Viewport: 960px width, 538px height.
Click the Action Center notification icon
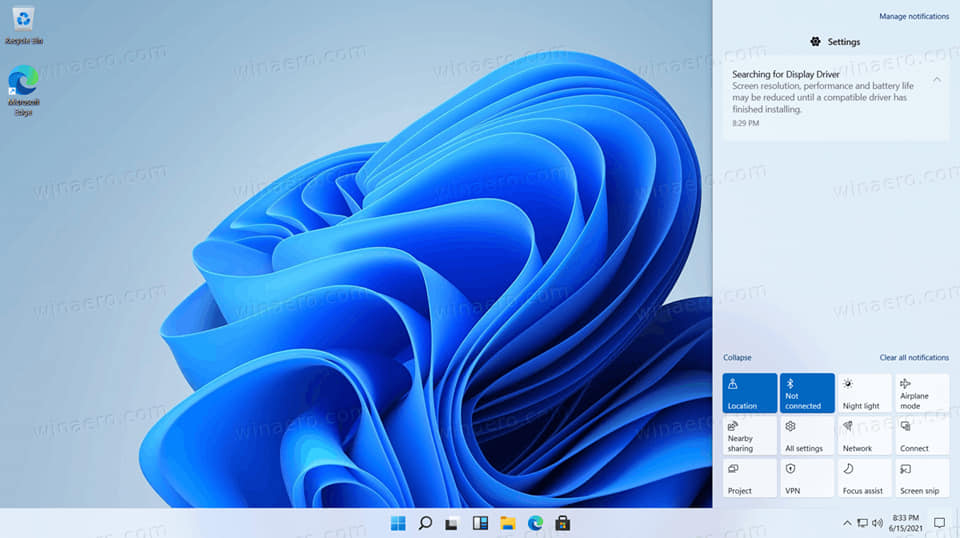coord(939,523)
